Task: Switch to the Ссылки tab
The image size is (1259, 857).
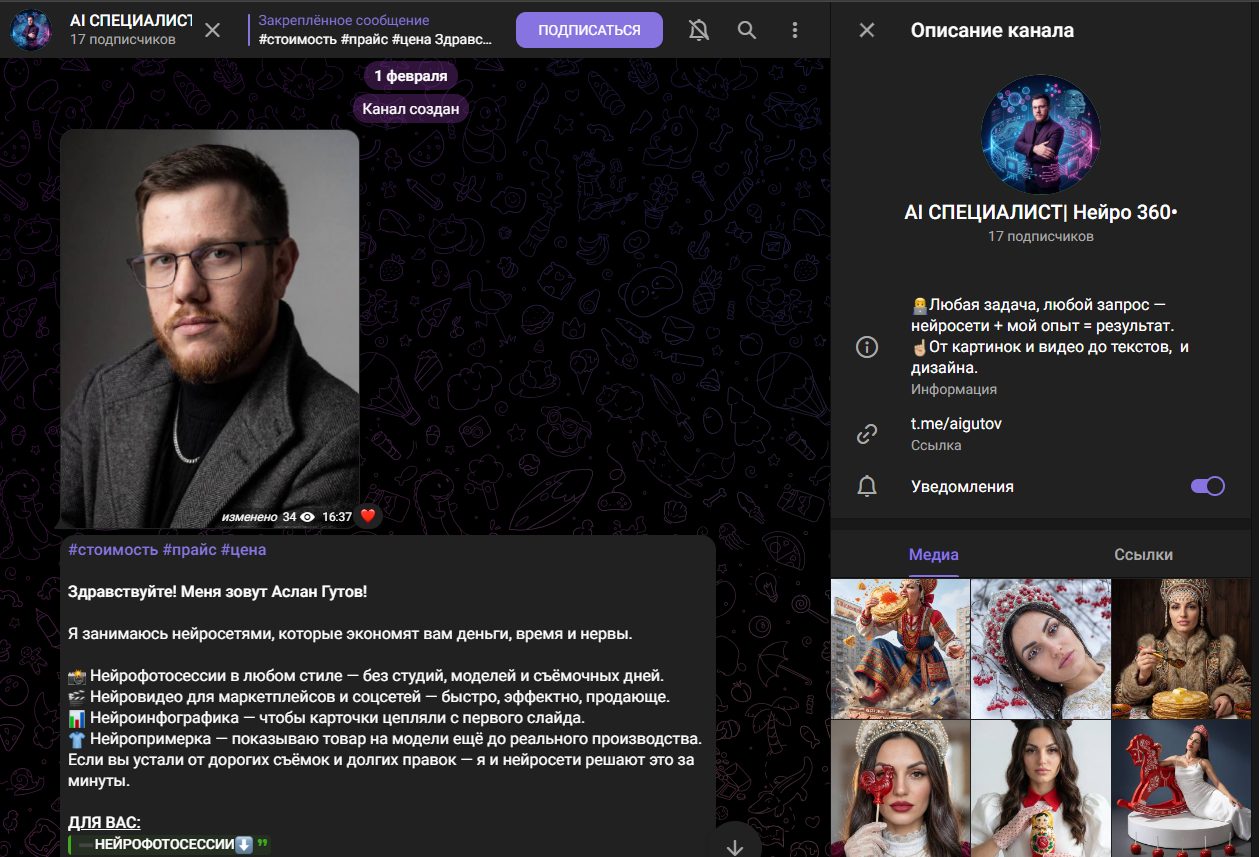Action: point(1143,555)
